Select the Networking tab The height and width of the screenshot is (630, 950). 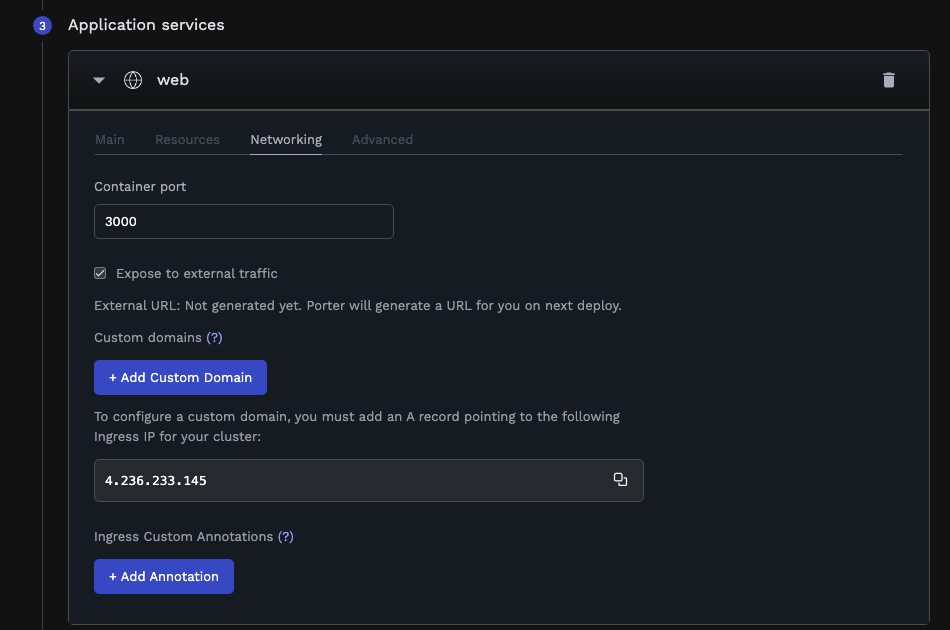click(286, 139)
